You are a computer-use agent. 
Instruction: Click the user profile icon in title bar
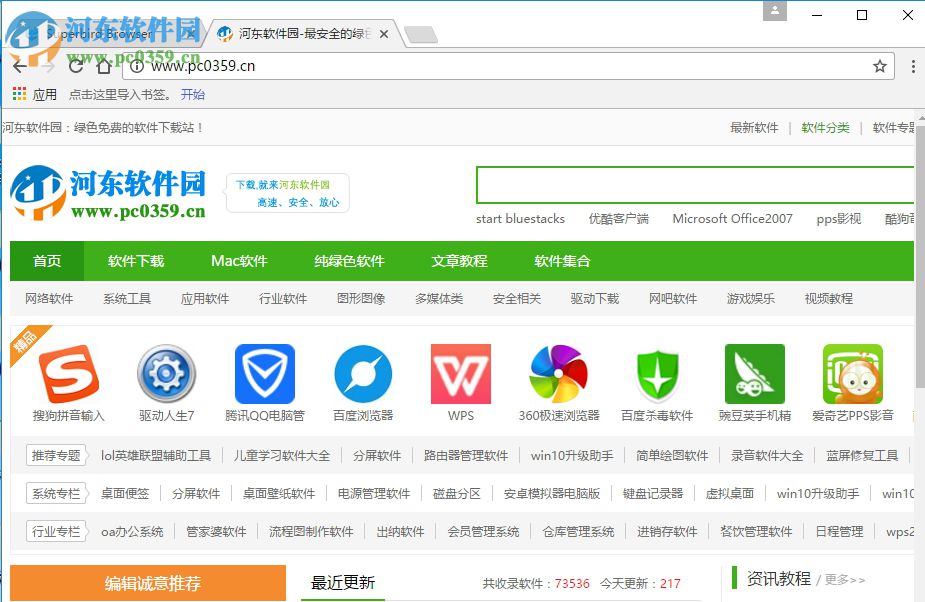coord(775,11)
